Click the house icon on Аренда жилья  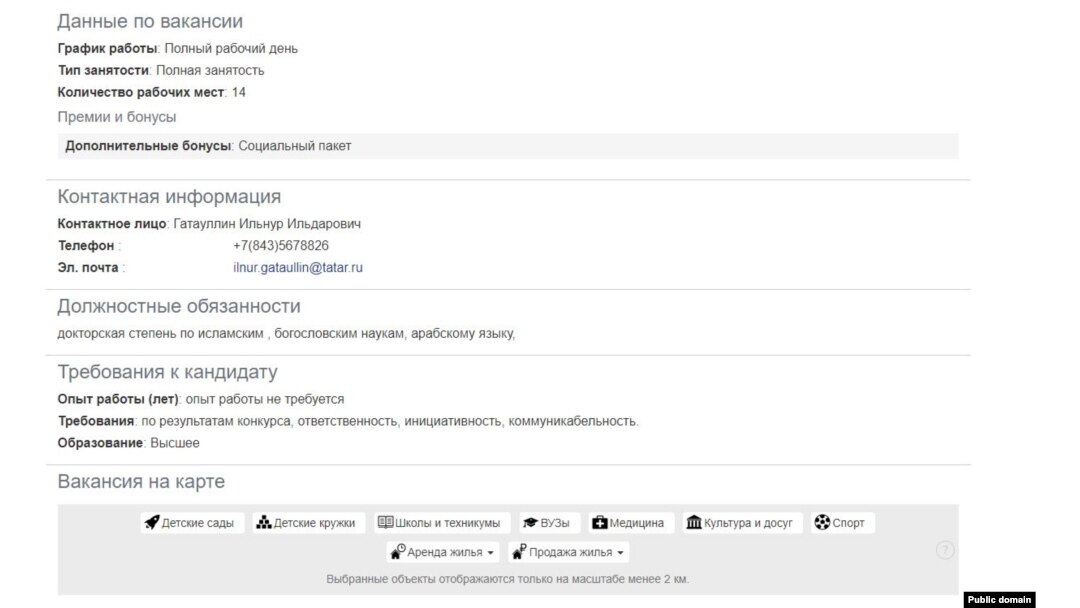click(x=398, y=552)
